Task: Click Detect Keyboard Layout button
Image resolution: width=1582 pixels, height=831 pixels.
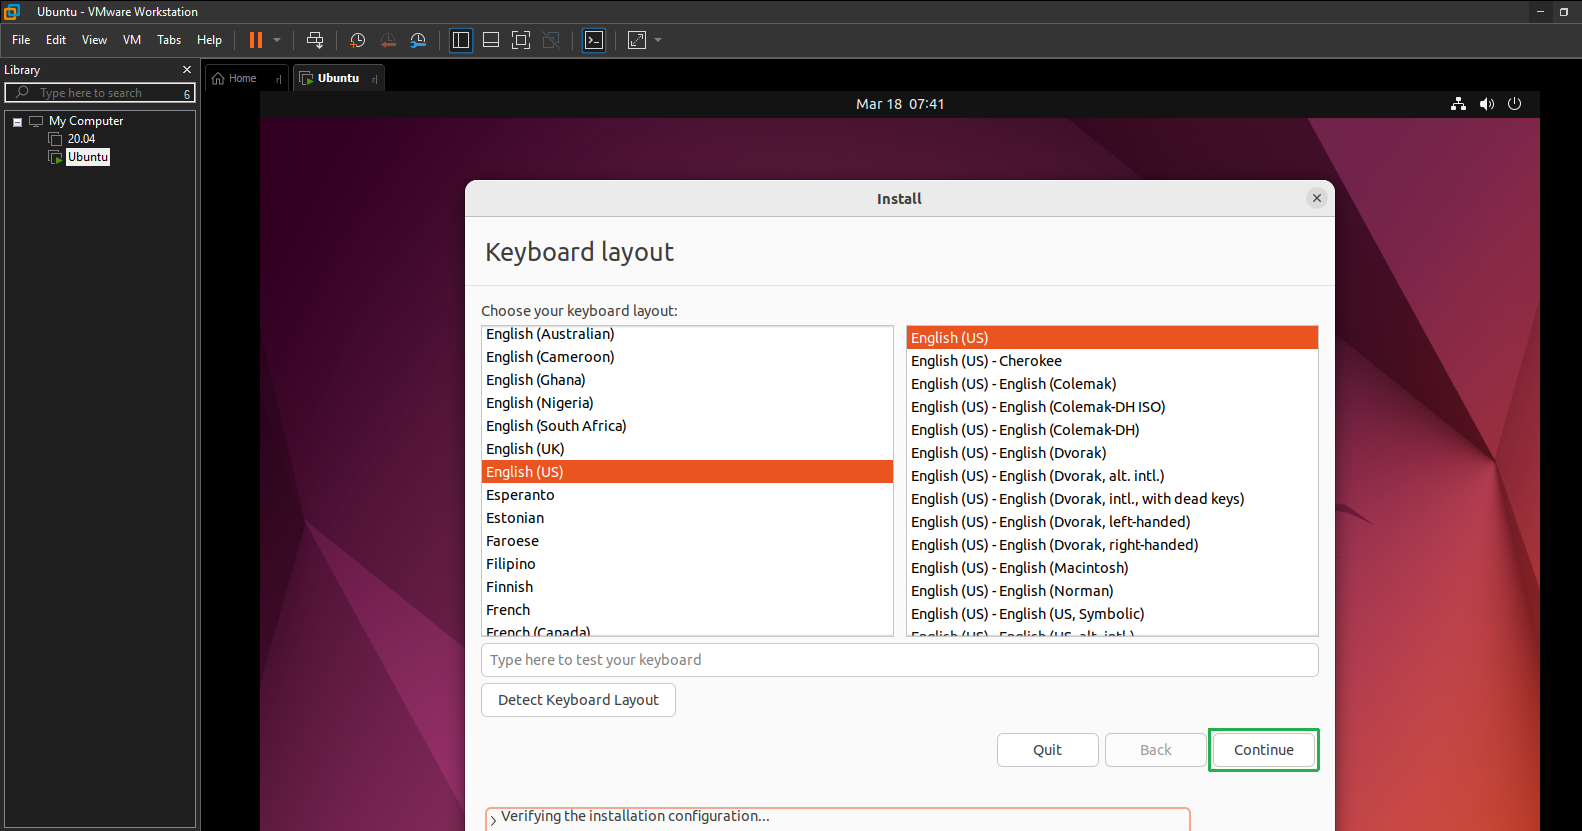Action: (578, 700)
